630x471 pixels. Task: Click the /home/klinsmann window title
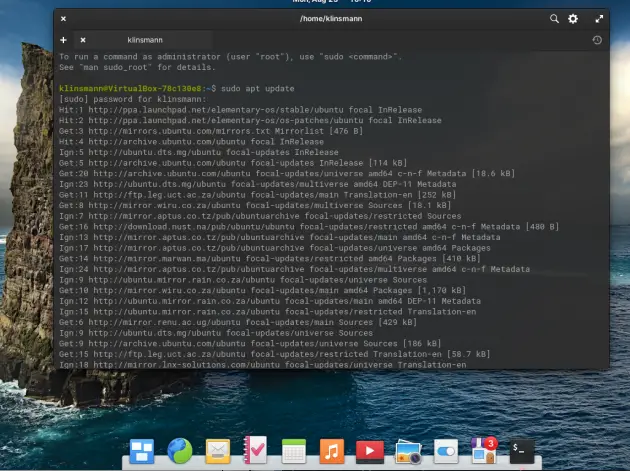click(x=331, y=18)
